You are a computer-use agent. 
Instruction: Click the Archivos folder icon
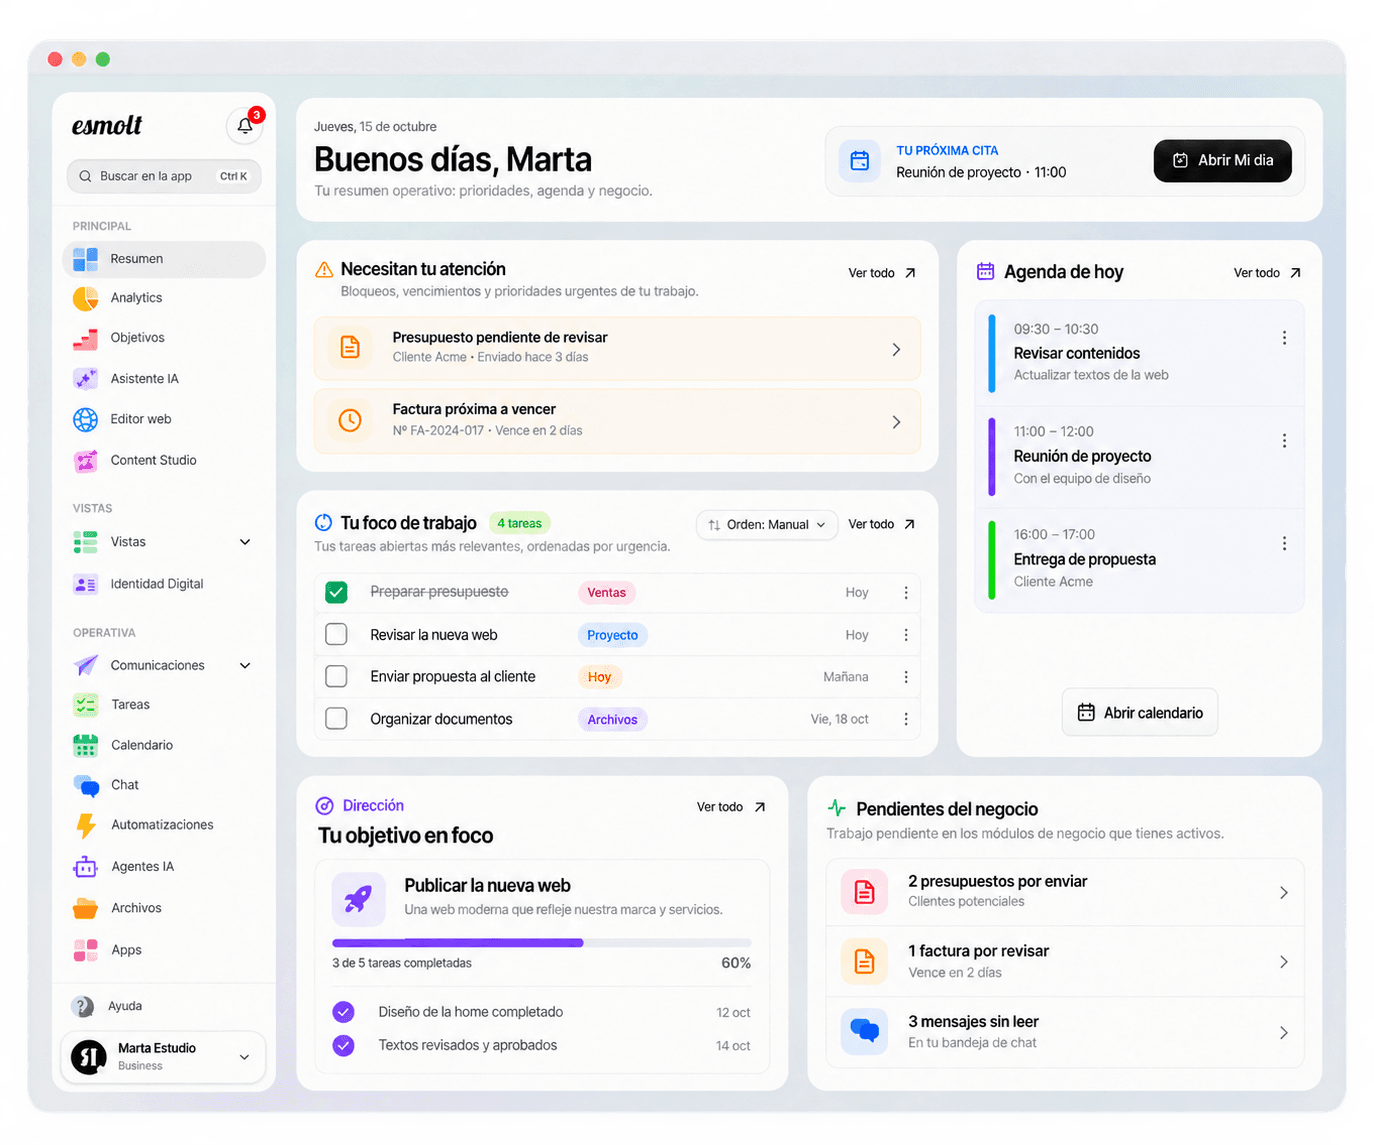pyautogui.click(x=86, y=908)
